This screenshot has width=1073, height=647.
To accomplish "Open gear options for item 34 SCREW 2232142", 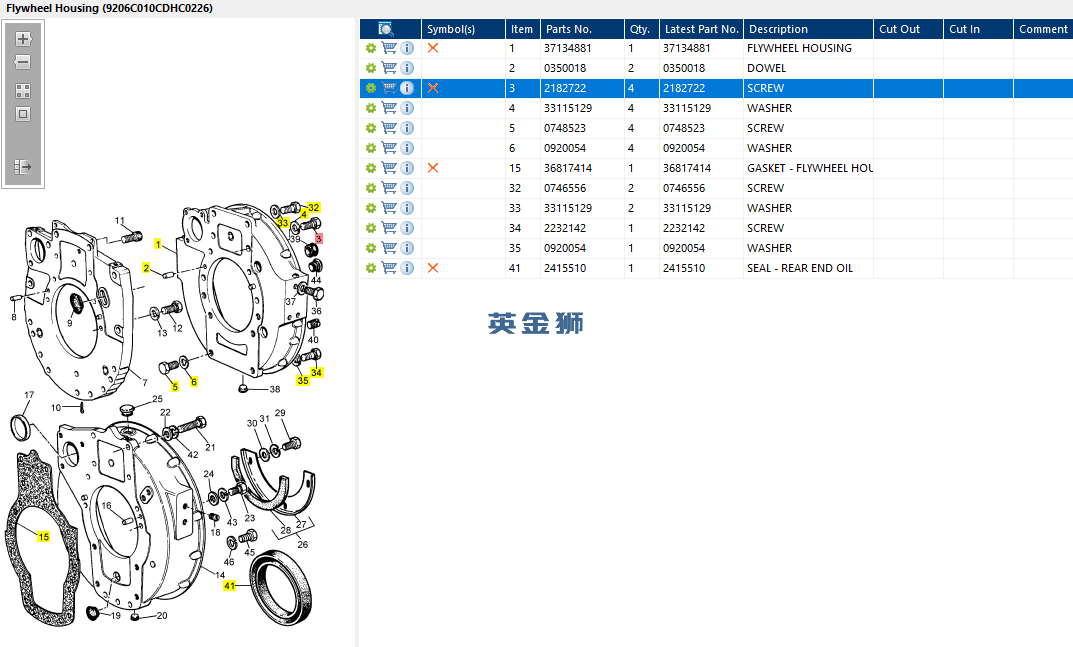I will point(371,228).
